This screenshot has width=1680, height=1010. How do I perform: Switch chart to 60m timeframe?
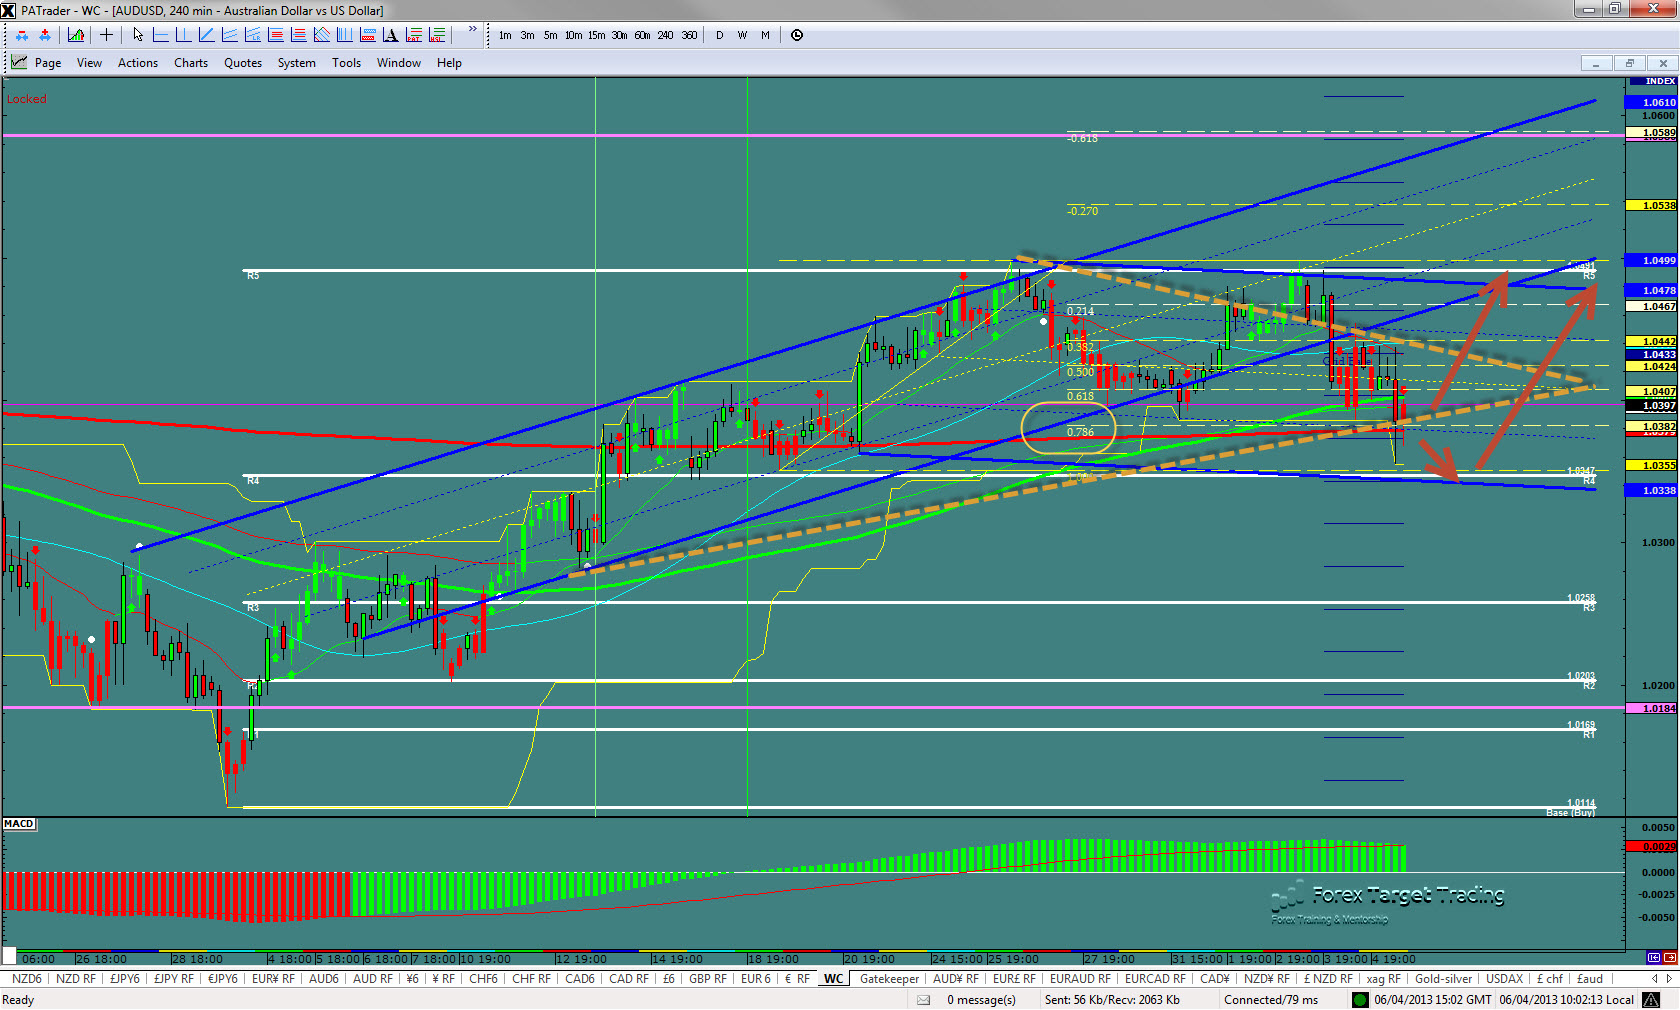coord(642,35)
